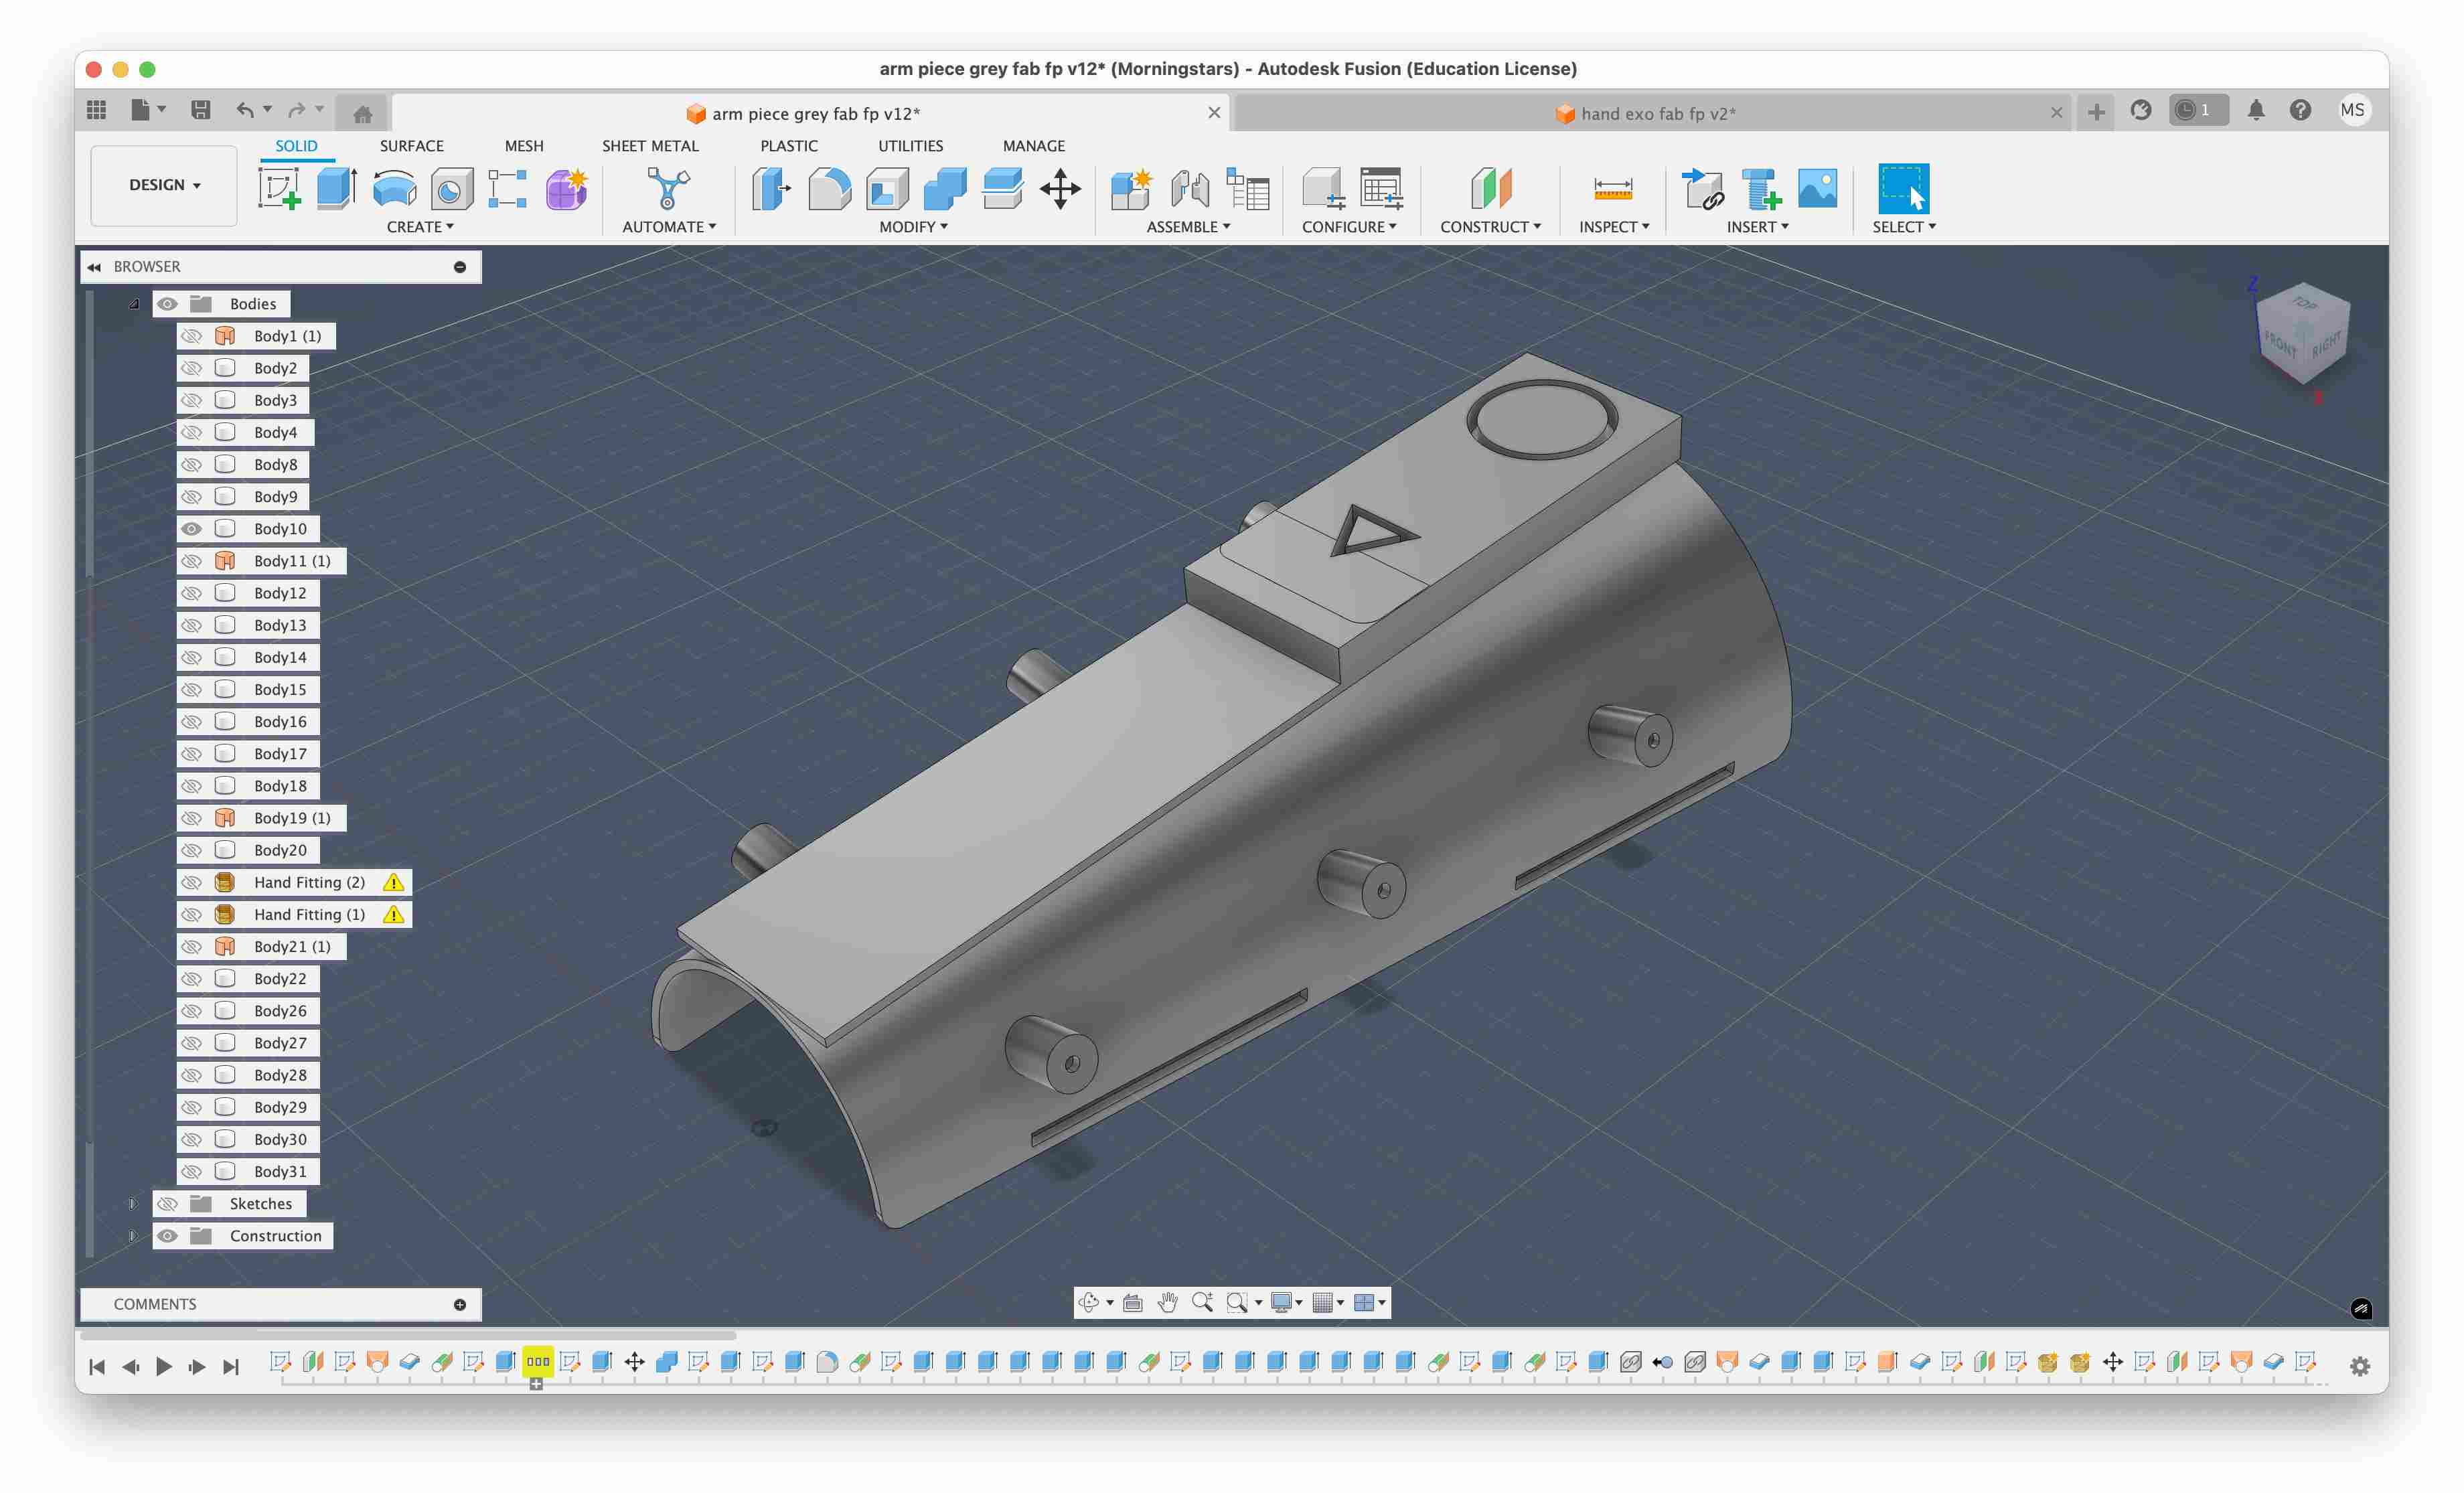Click the Help question mark icon
The height and width of the screenshot is (1493, 2464).
(2300, 110)
